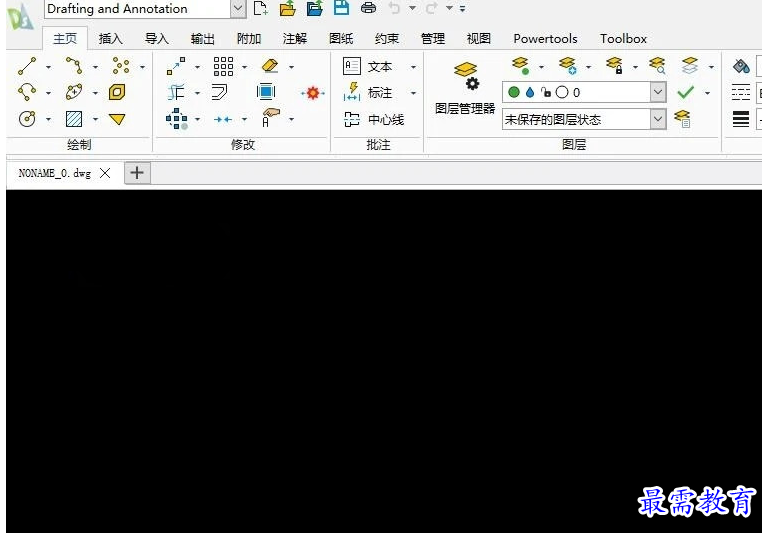Click the Line weight icon
This screenshot has height=533, width=762.
(x=741, y=119)
